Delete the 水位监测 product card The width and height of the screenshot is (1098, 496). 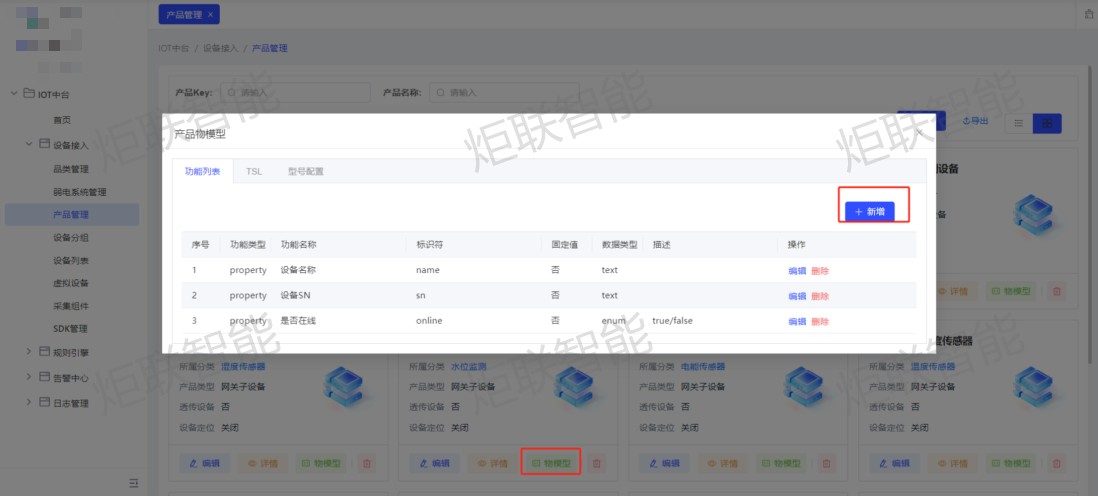pyautogui.click(x=597, y=463)
